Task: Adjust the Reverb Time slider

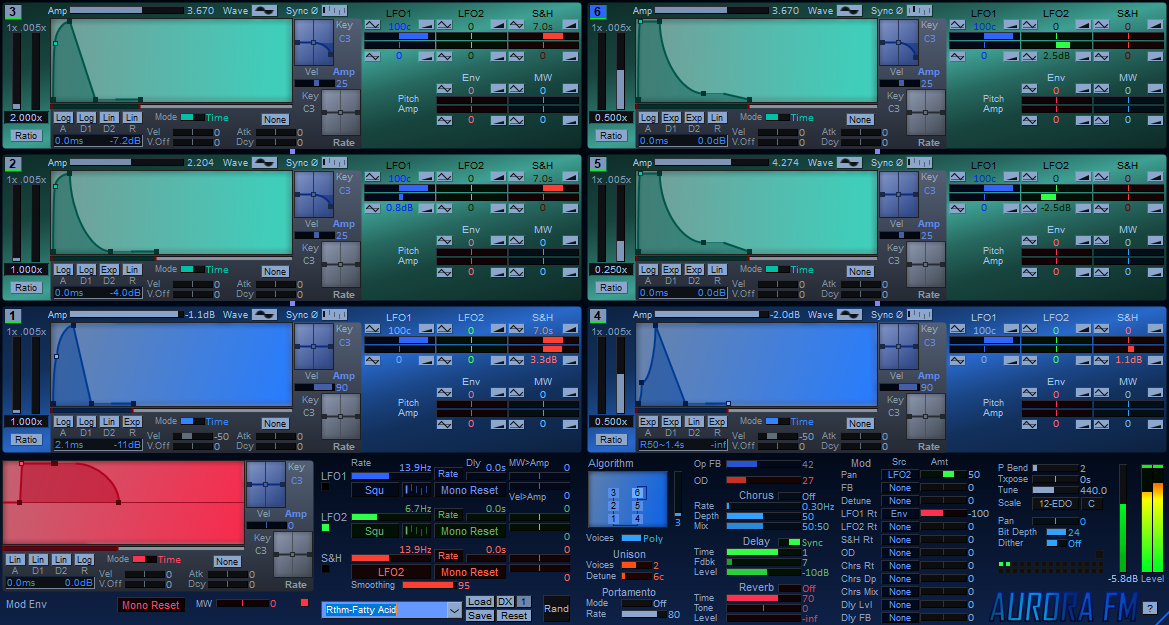Action: 763,598
